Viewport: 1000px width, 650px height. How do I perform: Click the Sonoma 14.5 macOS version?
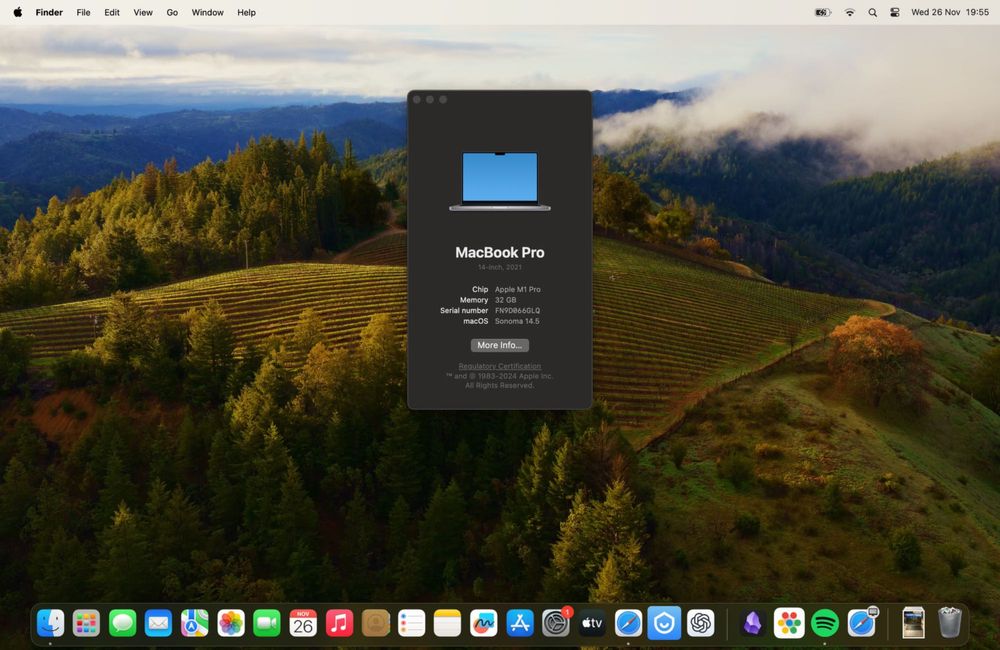(x=517, y=321)
